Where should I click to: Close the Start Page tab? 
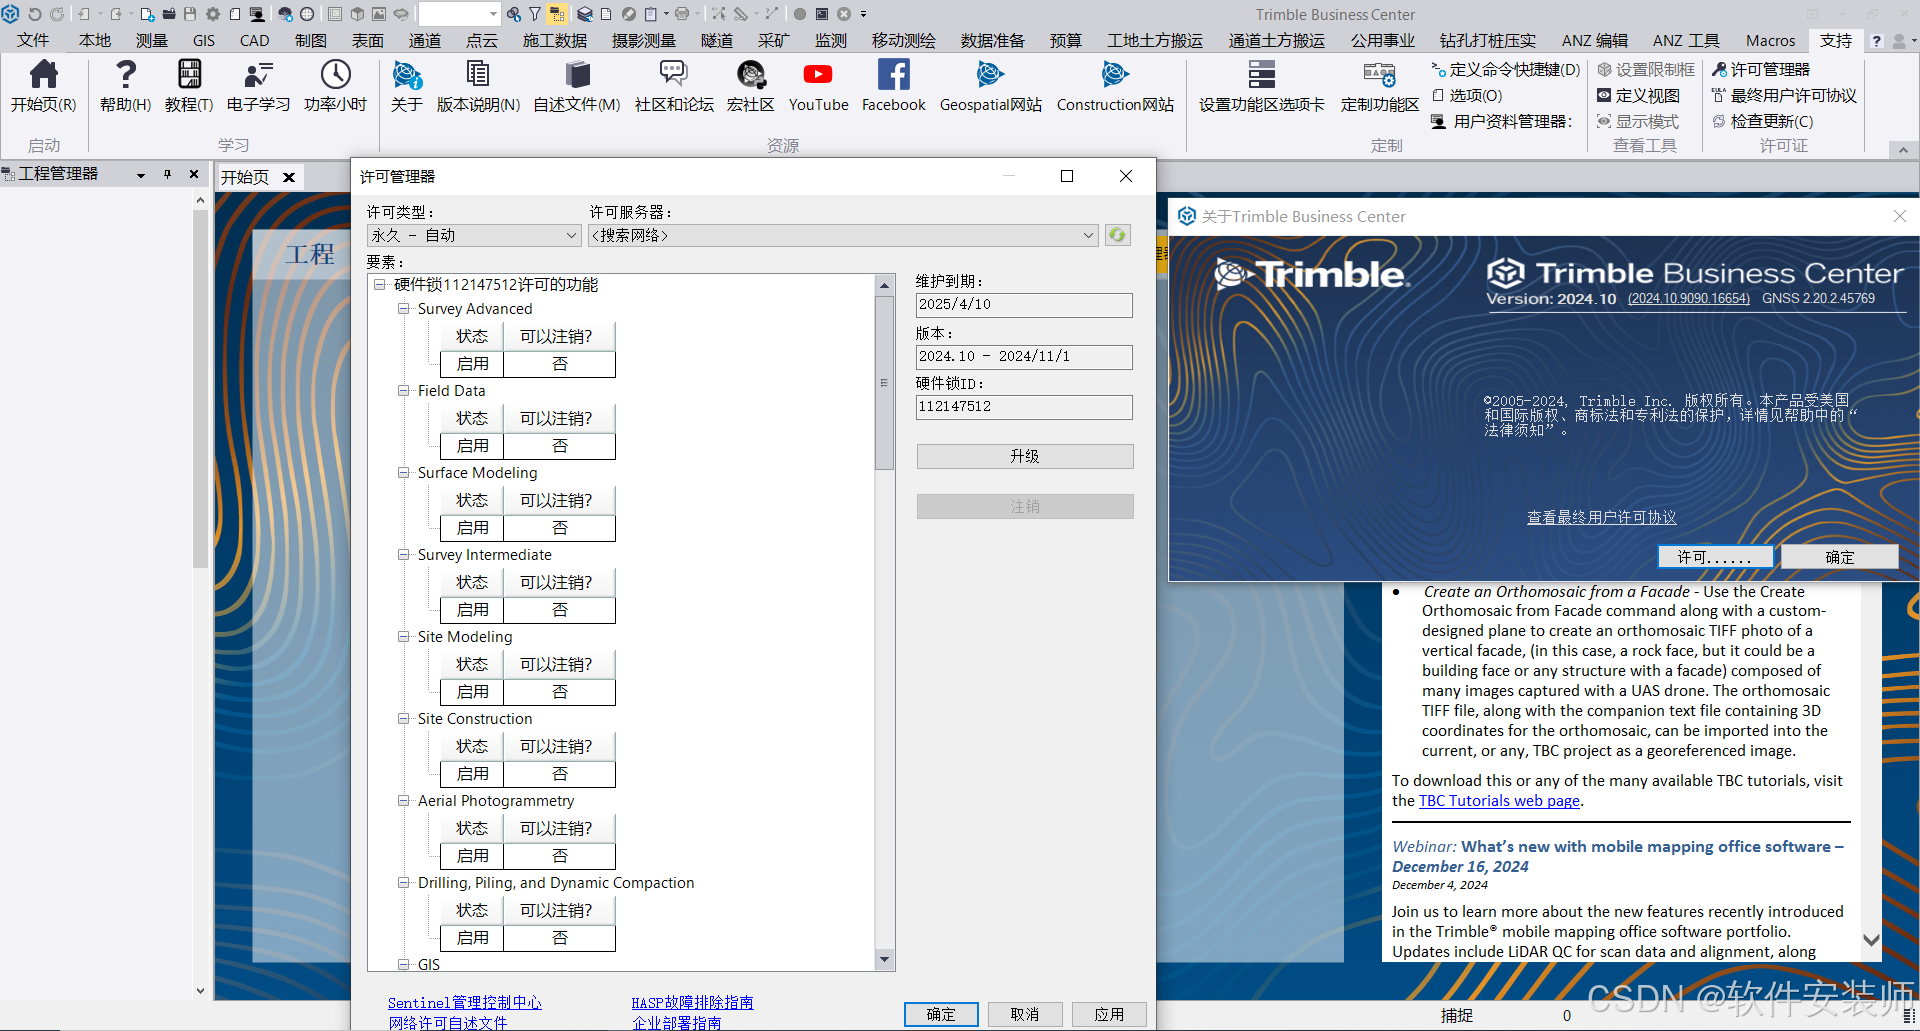click(x=289, y=177)
